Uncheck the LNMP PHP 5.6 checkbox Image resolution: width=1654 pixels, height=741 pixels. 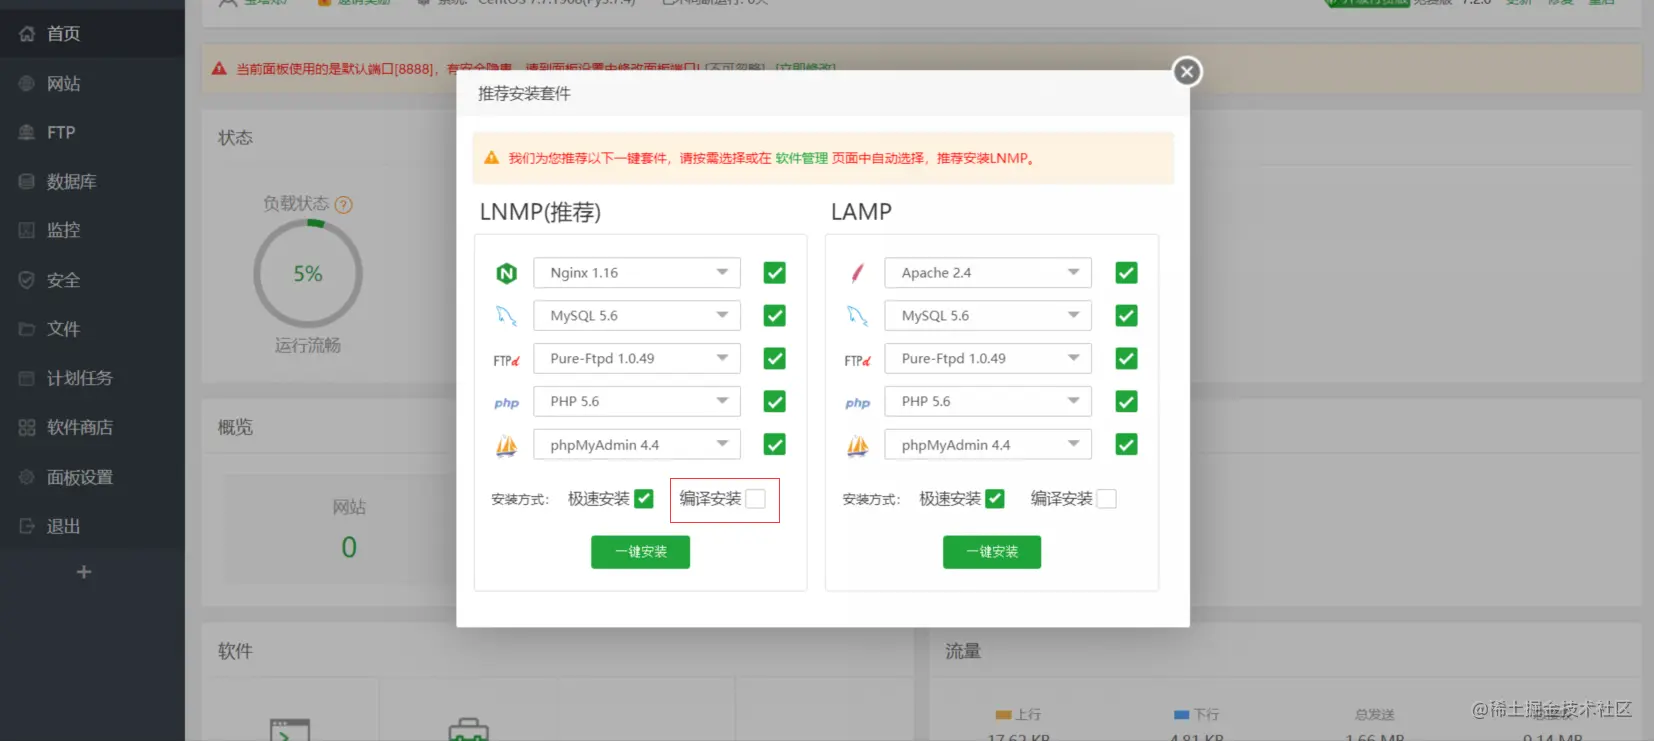coord(774,402)
